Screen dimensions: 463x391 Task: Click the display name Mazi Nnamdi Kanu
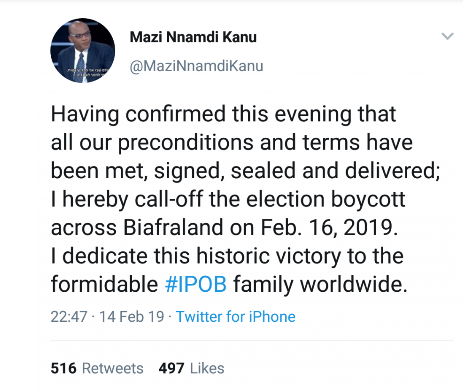pyautogui.click(x=193, y=37)
